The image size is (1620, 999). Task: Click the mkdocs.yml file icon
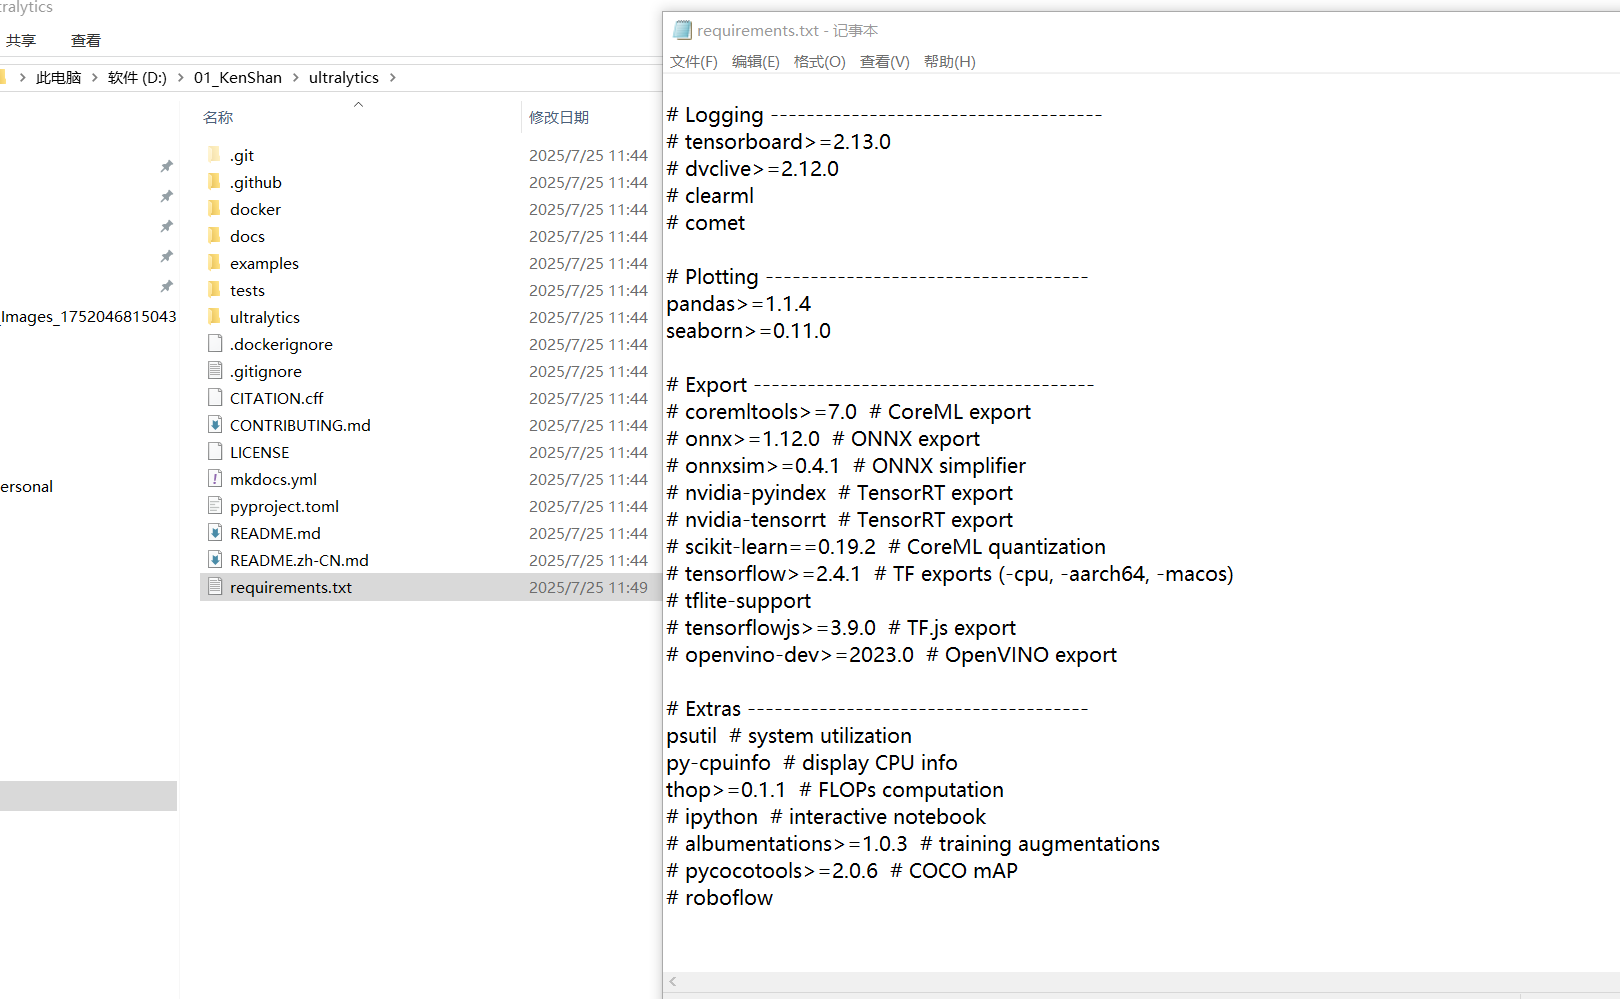pos(215,479)
